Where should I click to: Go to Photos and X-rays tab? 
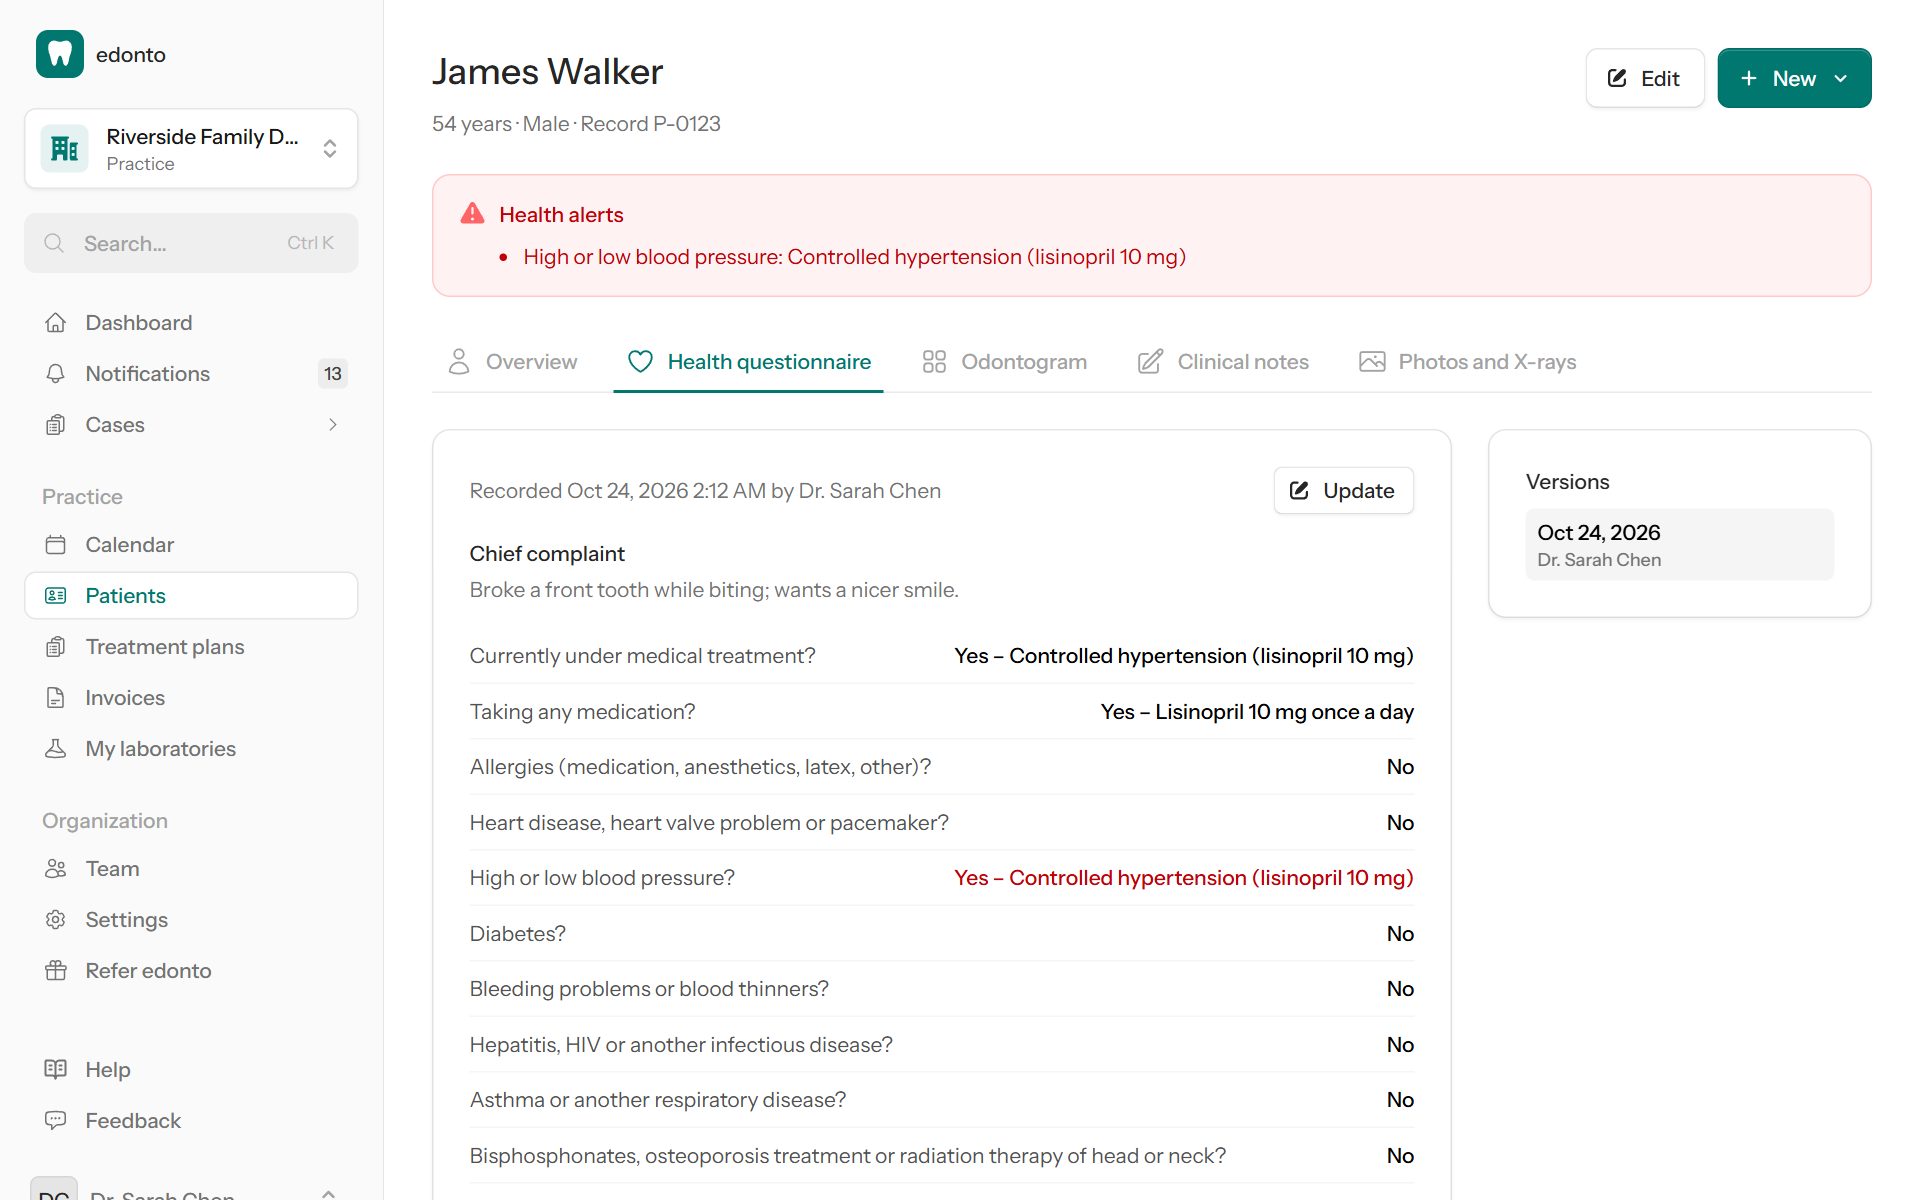pos(1467,362)
